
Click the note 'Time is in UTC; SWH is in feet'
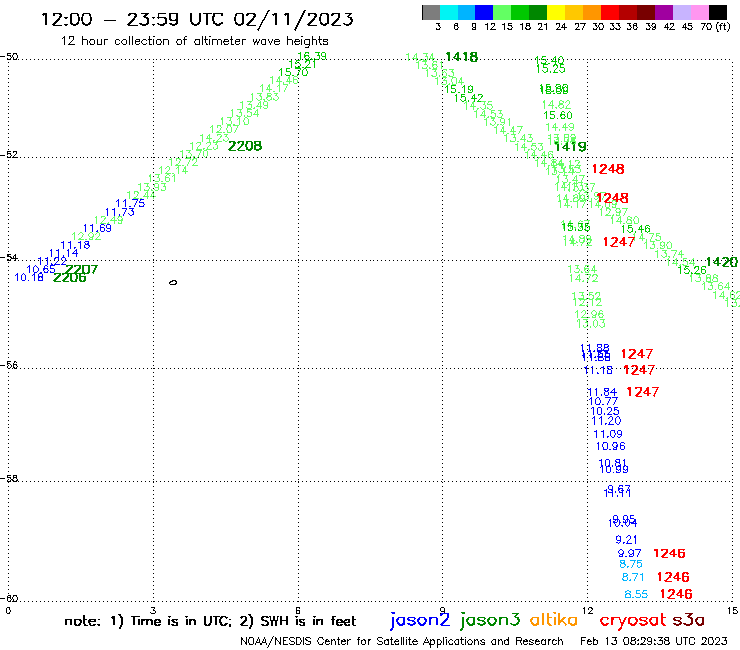click(210, 621)
